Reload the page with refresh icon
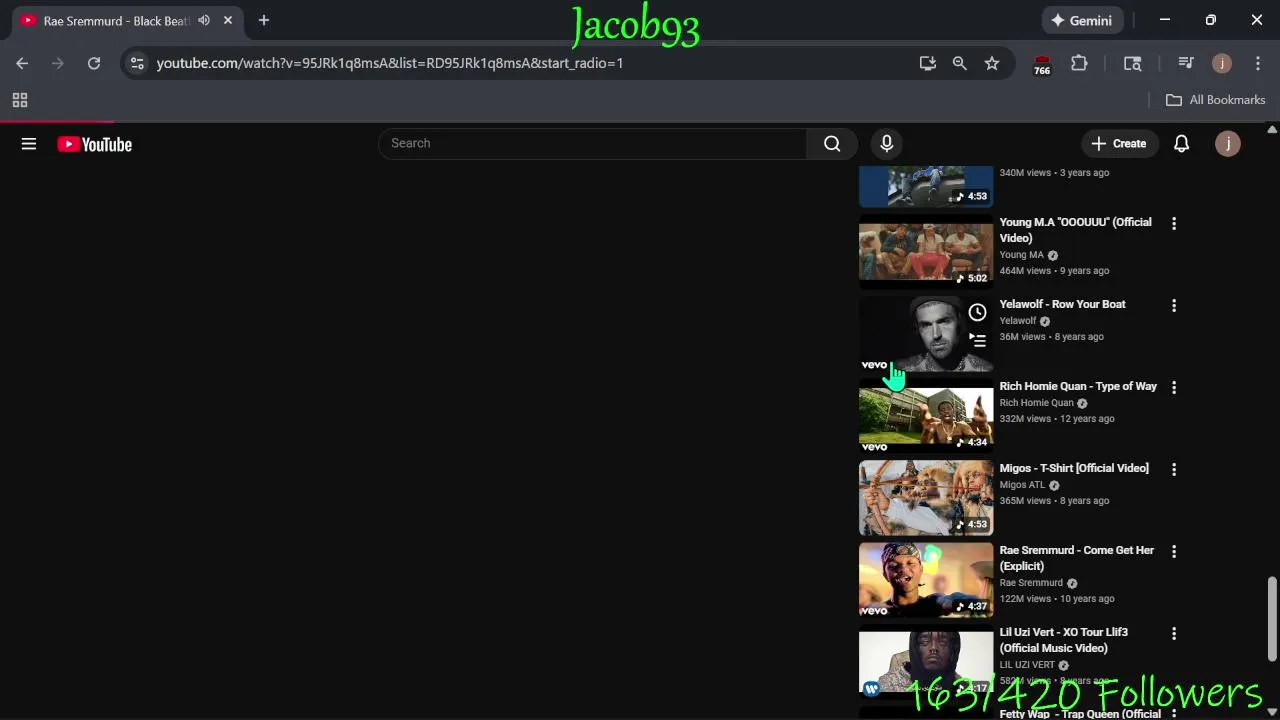This screenshot has width=1280, height=720. [x=94, y=63]
